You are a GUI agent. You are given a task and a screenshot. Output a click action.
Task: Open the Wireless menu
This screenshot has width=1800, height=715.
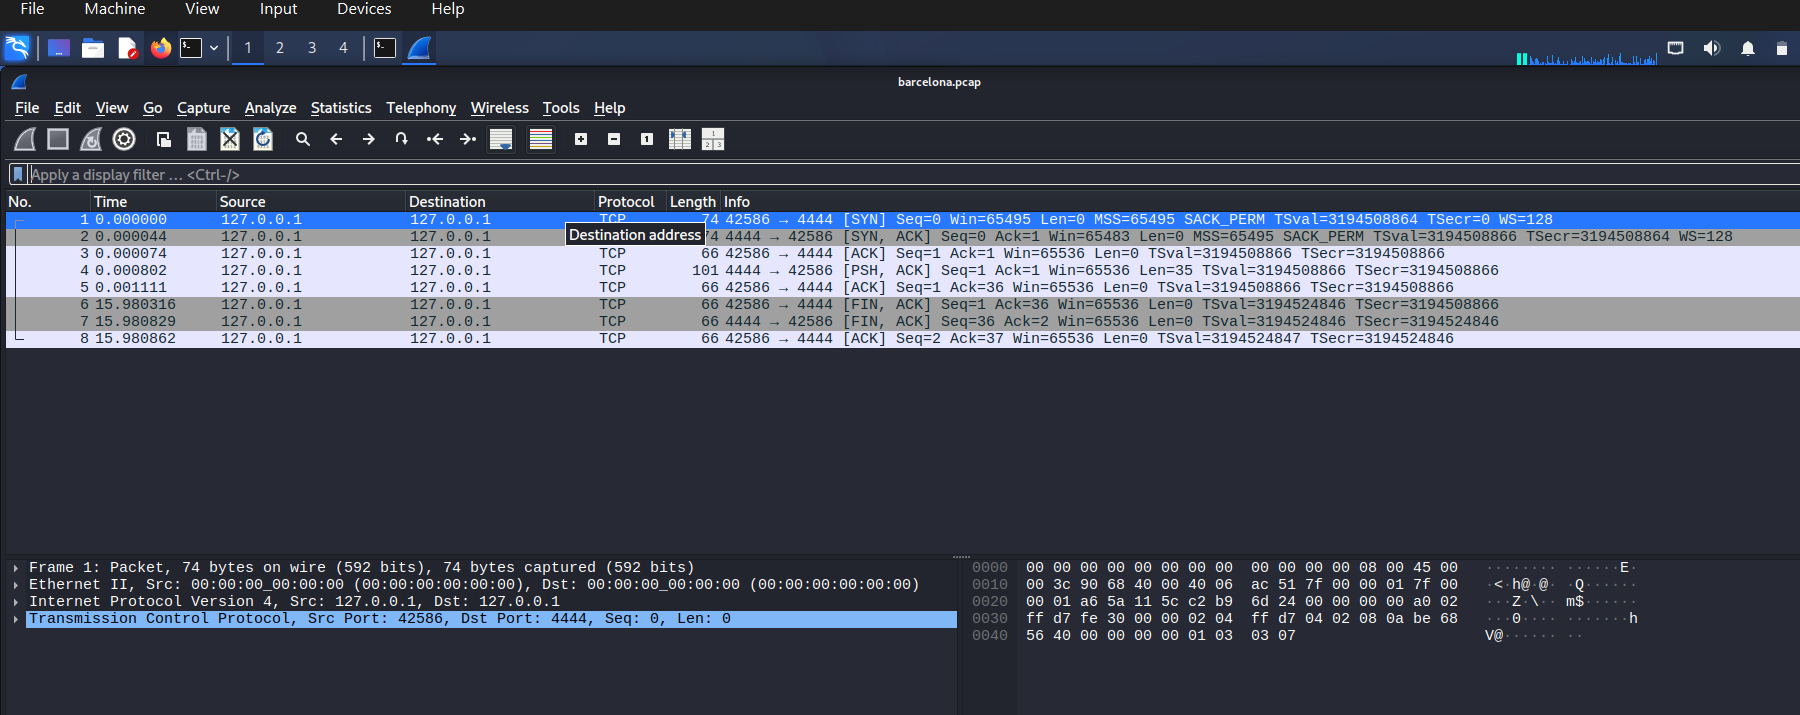click(x=499, y=108)
